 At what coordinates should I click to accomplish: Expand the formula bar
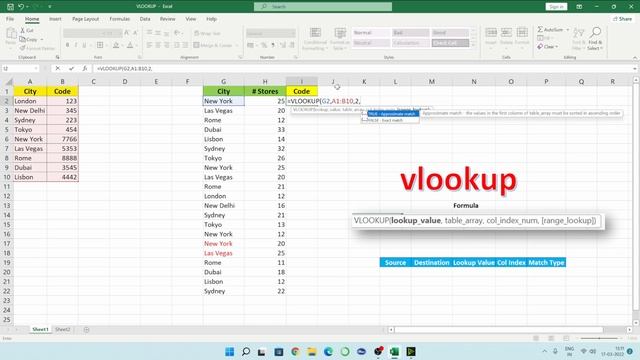[635, 69]
